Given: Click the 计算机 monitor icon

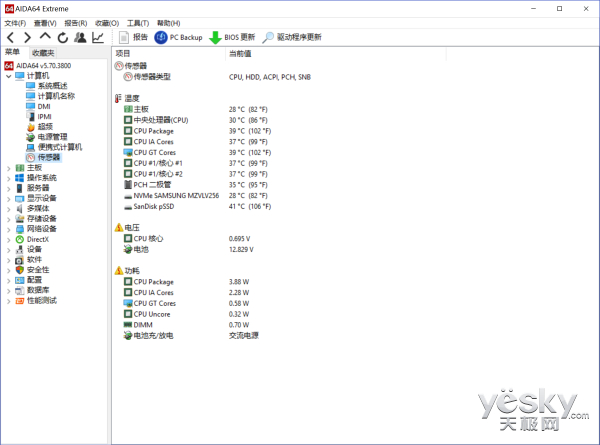Looking at the screenshot, I should 20,76.
